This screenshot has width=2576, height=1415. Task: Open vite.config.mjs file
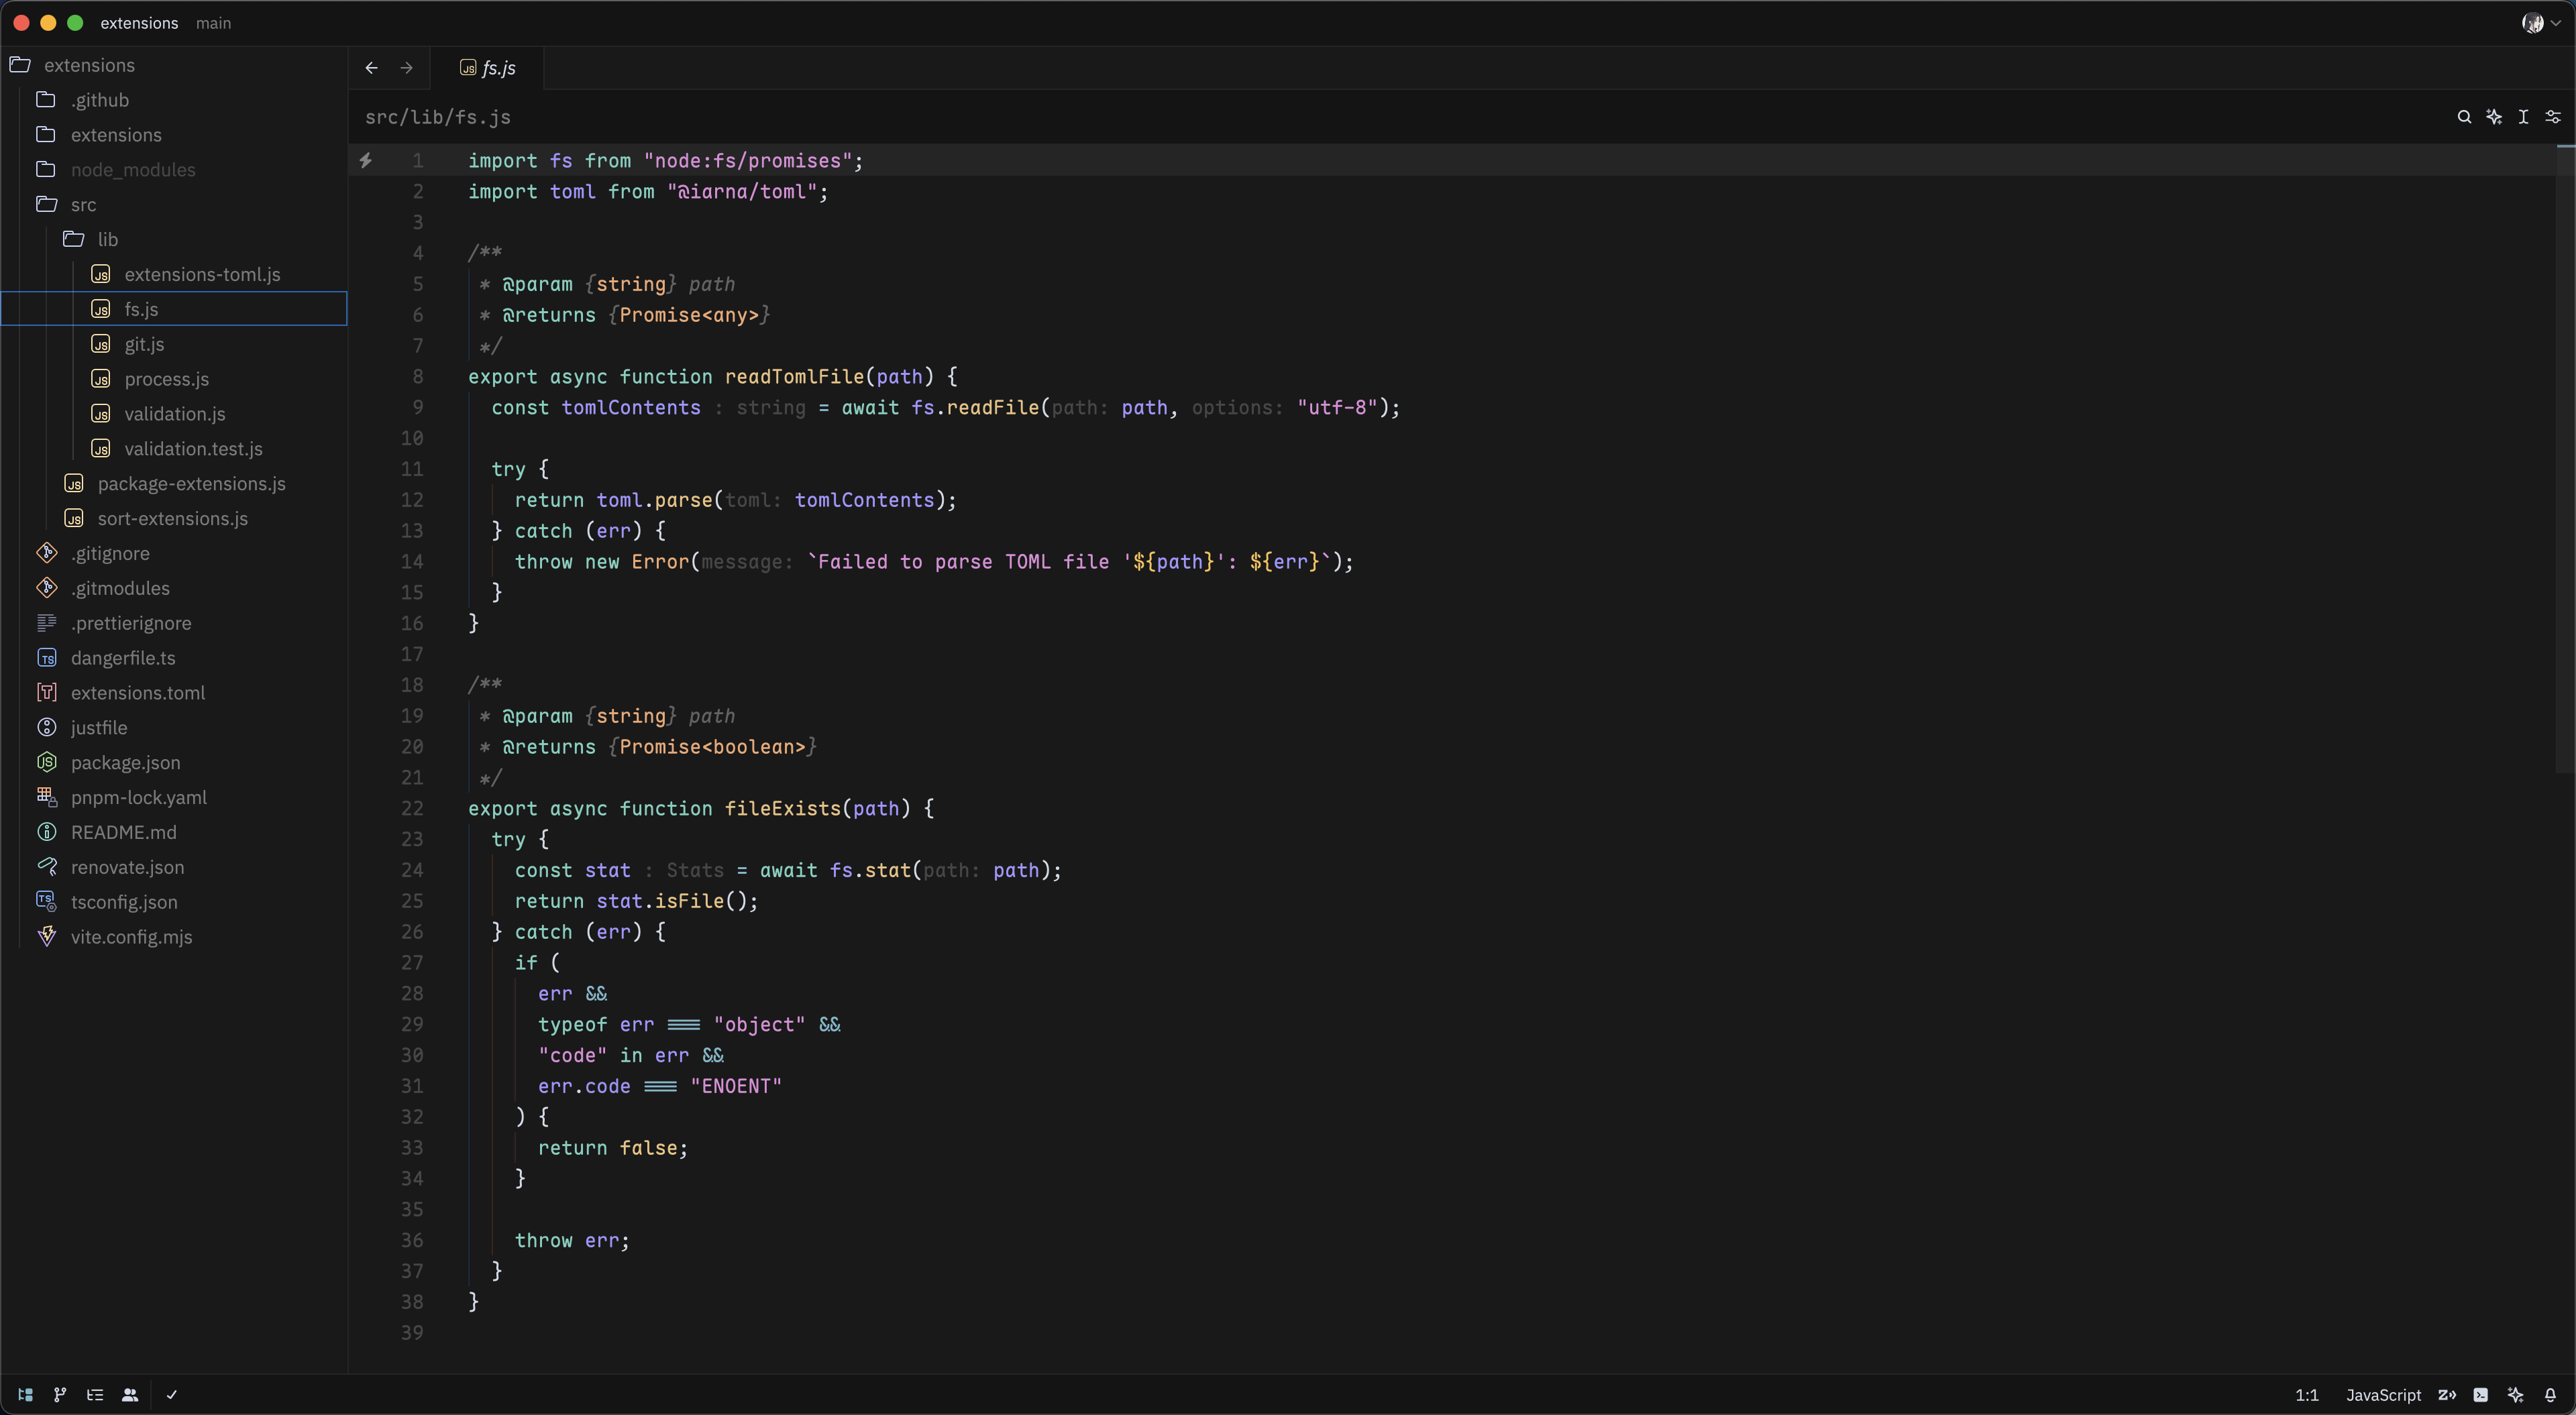point(174,937)
